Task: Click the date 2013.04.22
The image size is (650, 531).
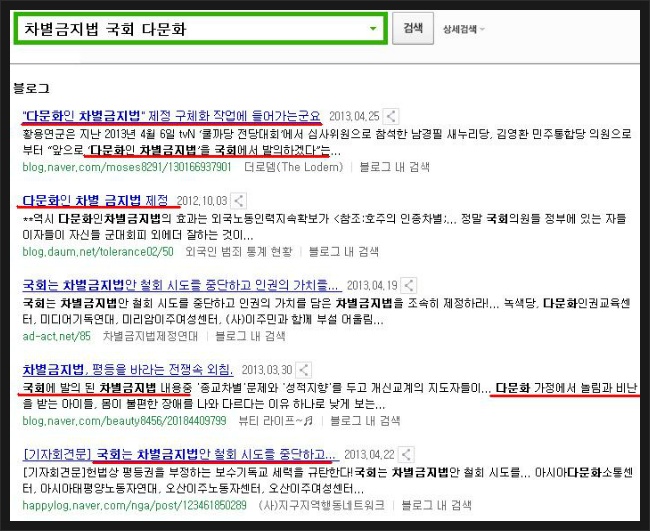Action: [x=369, y=454]
